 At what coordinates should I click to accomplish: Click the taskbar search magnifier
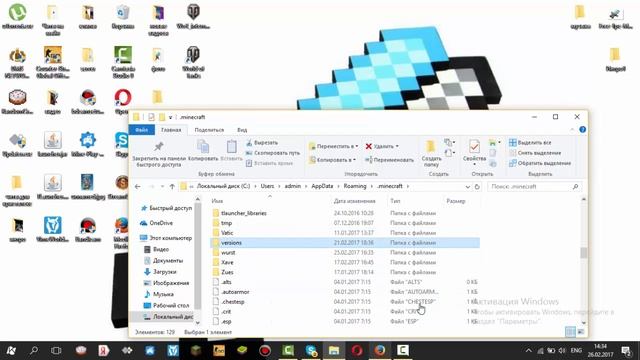click(34, 350)
